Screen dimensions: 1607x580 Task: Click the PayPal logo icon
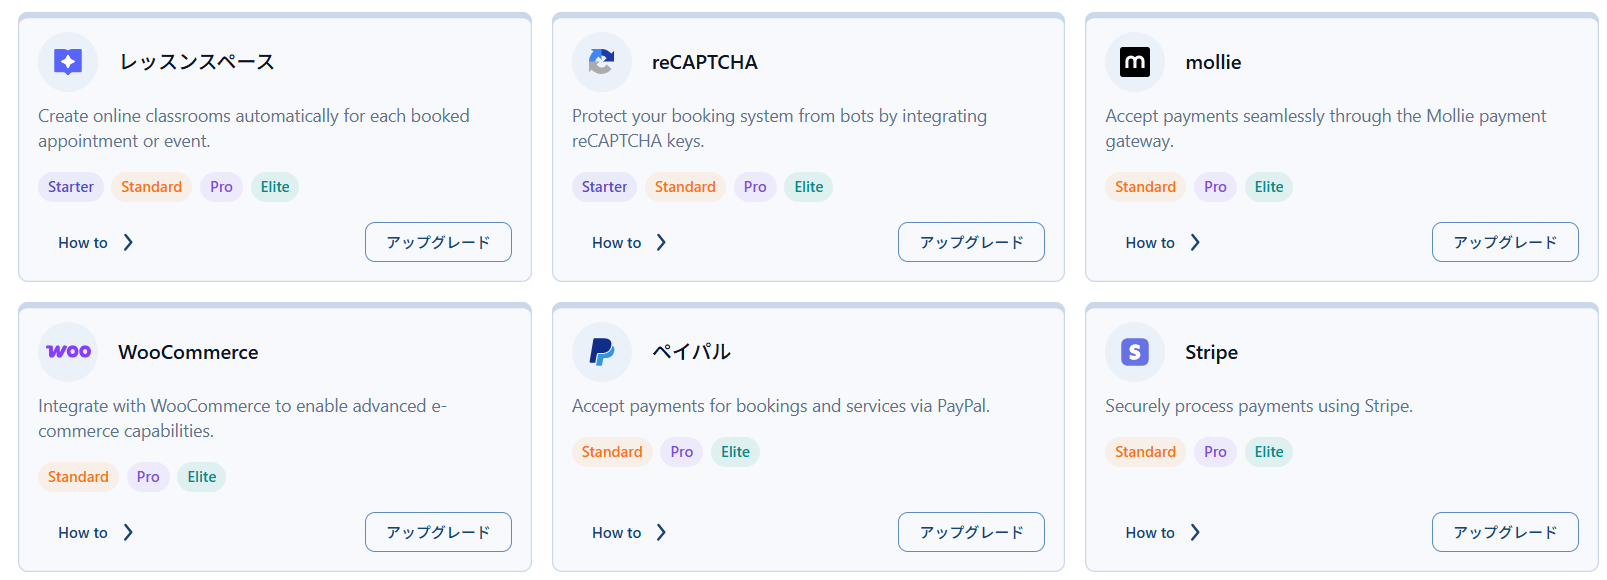click(601, 352)
